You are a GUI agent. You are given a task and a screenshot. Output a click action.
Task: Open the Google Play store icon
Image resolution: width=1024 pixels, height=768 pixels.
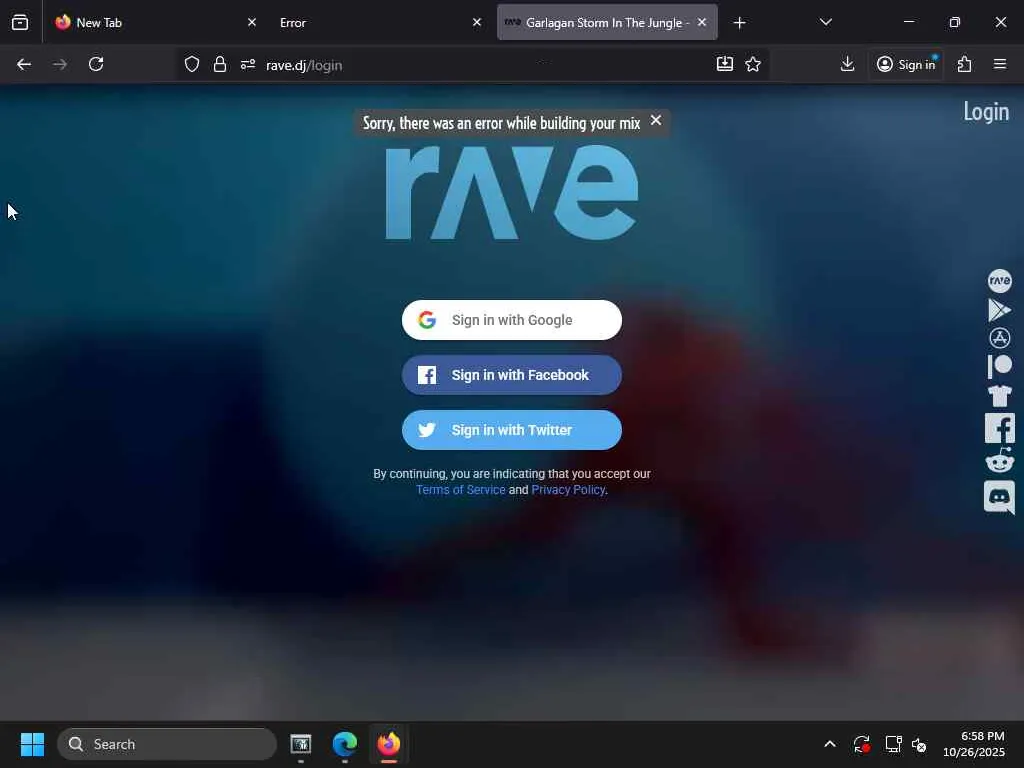click(x=999, y=310)
